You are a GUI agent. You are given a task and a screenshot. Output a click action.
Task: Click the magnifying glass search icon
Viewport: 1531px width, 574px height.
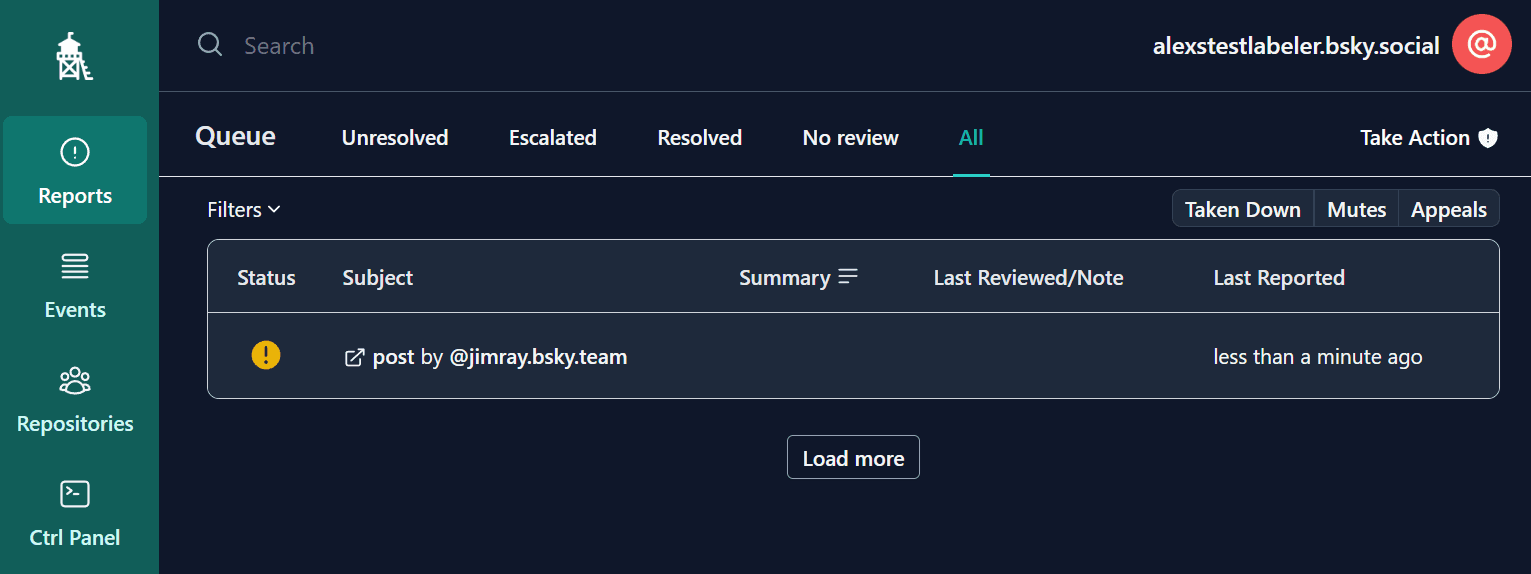[210, 45]
